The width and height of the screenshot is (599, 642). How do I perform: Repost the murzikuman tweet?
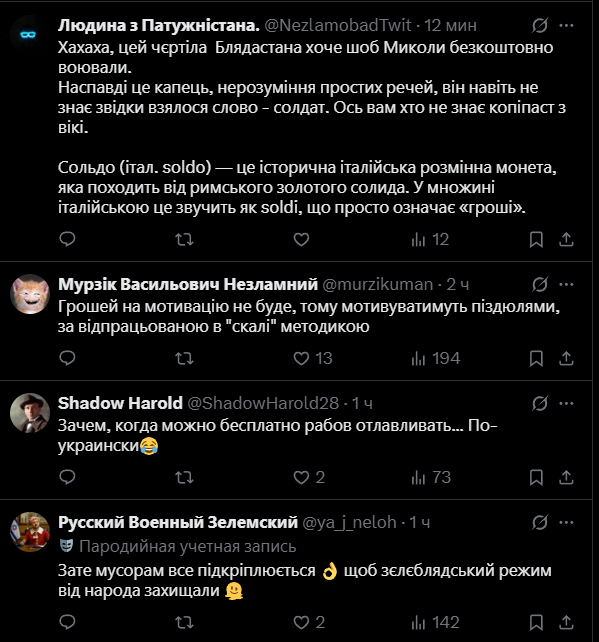point(184,359)
